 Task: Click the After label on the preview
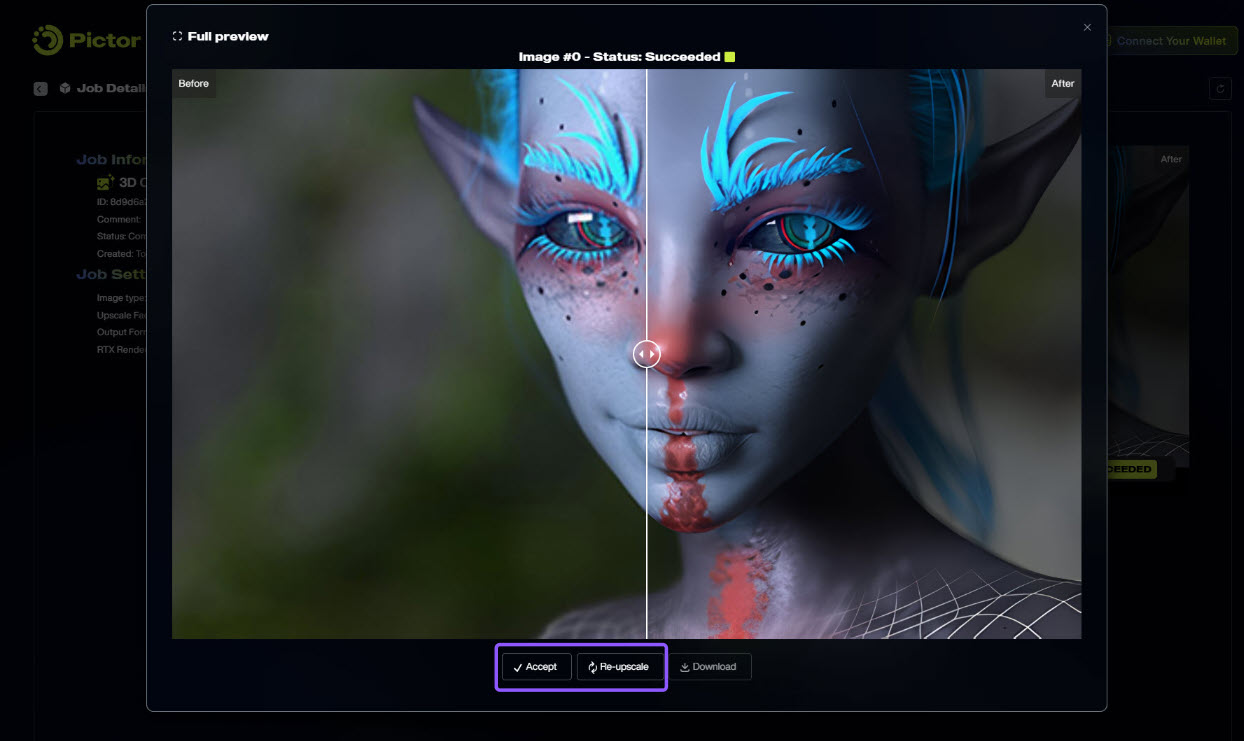[x=1062, y=84]
